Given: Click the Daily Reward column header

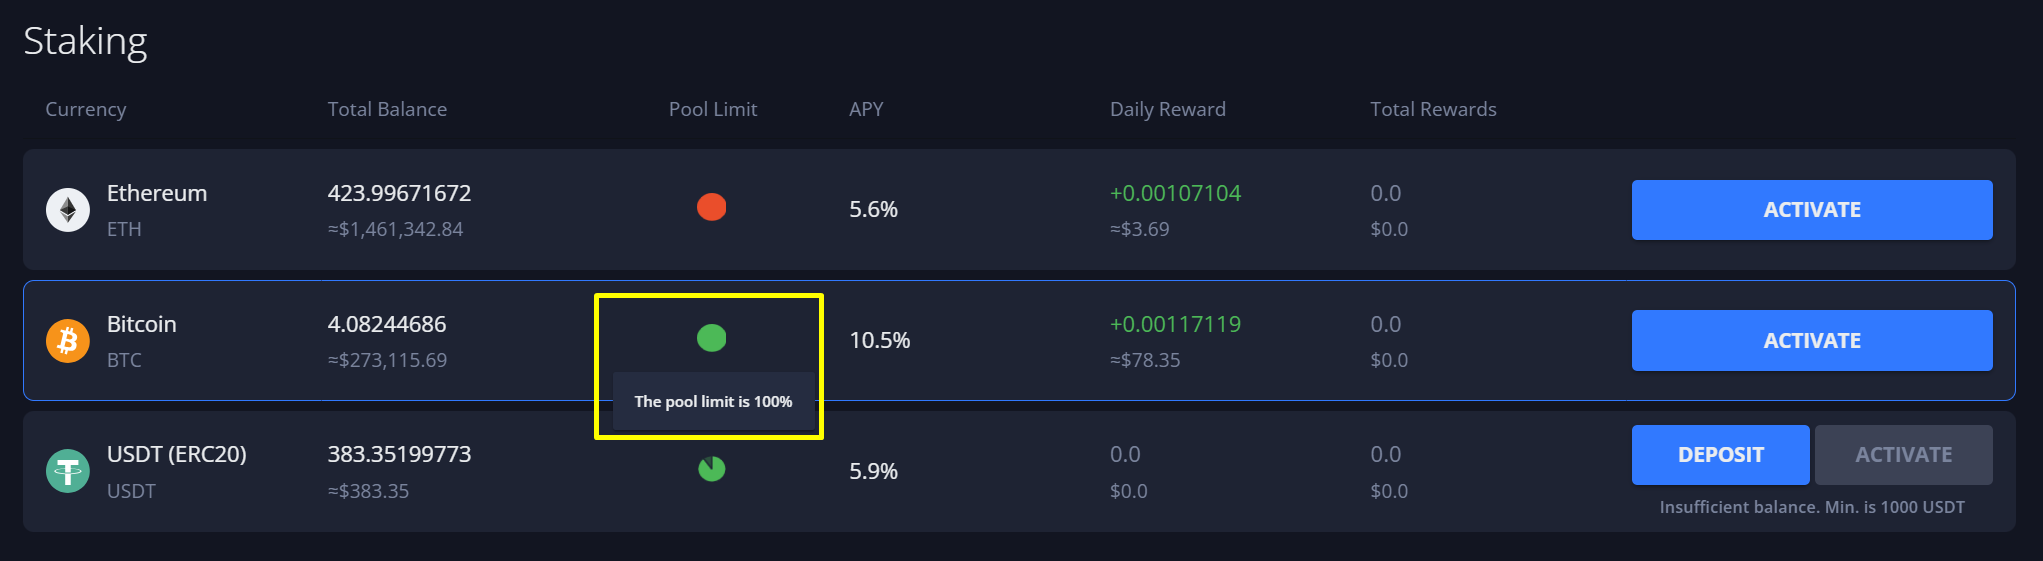Looking at the screenshot, I should 1167,109.
